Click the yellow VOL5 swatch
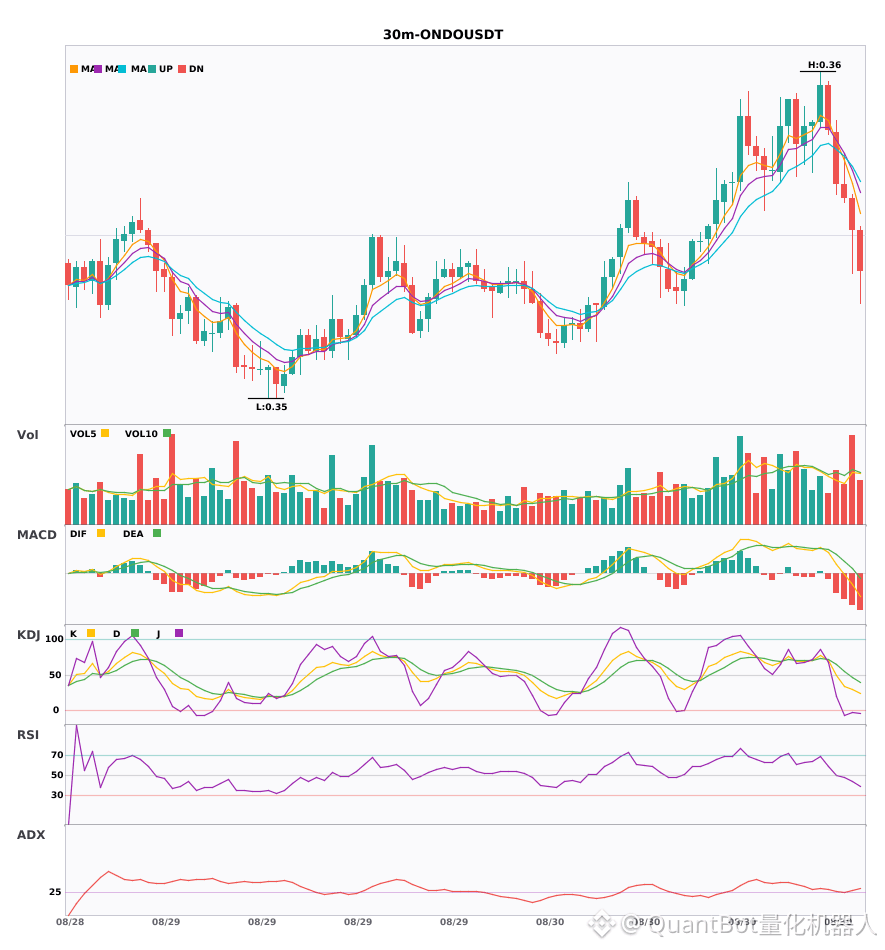Viewport: 885px width, 950px height. [105, 433]
